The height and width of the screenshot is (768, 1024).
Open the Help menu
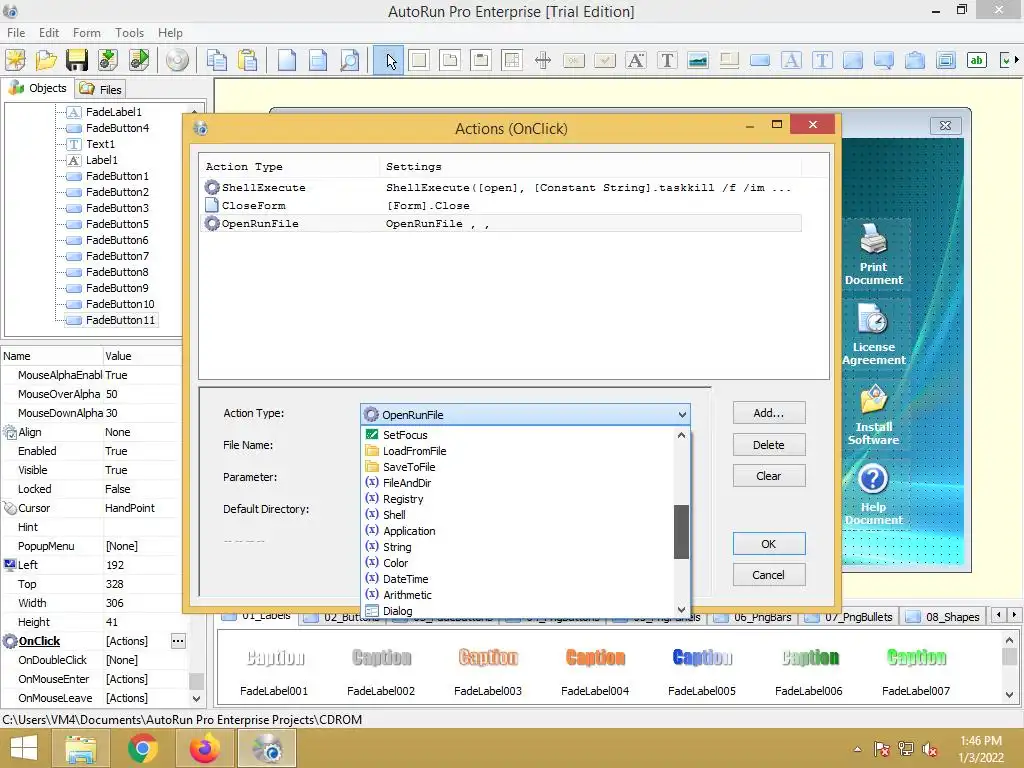coord(170,33)
